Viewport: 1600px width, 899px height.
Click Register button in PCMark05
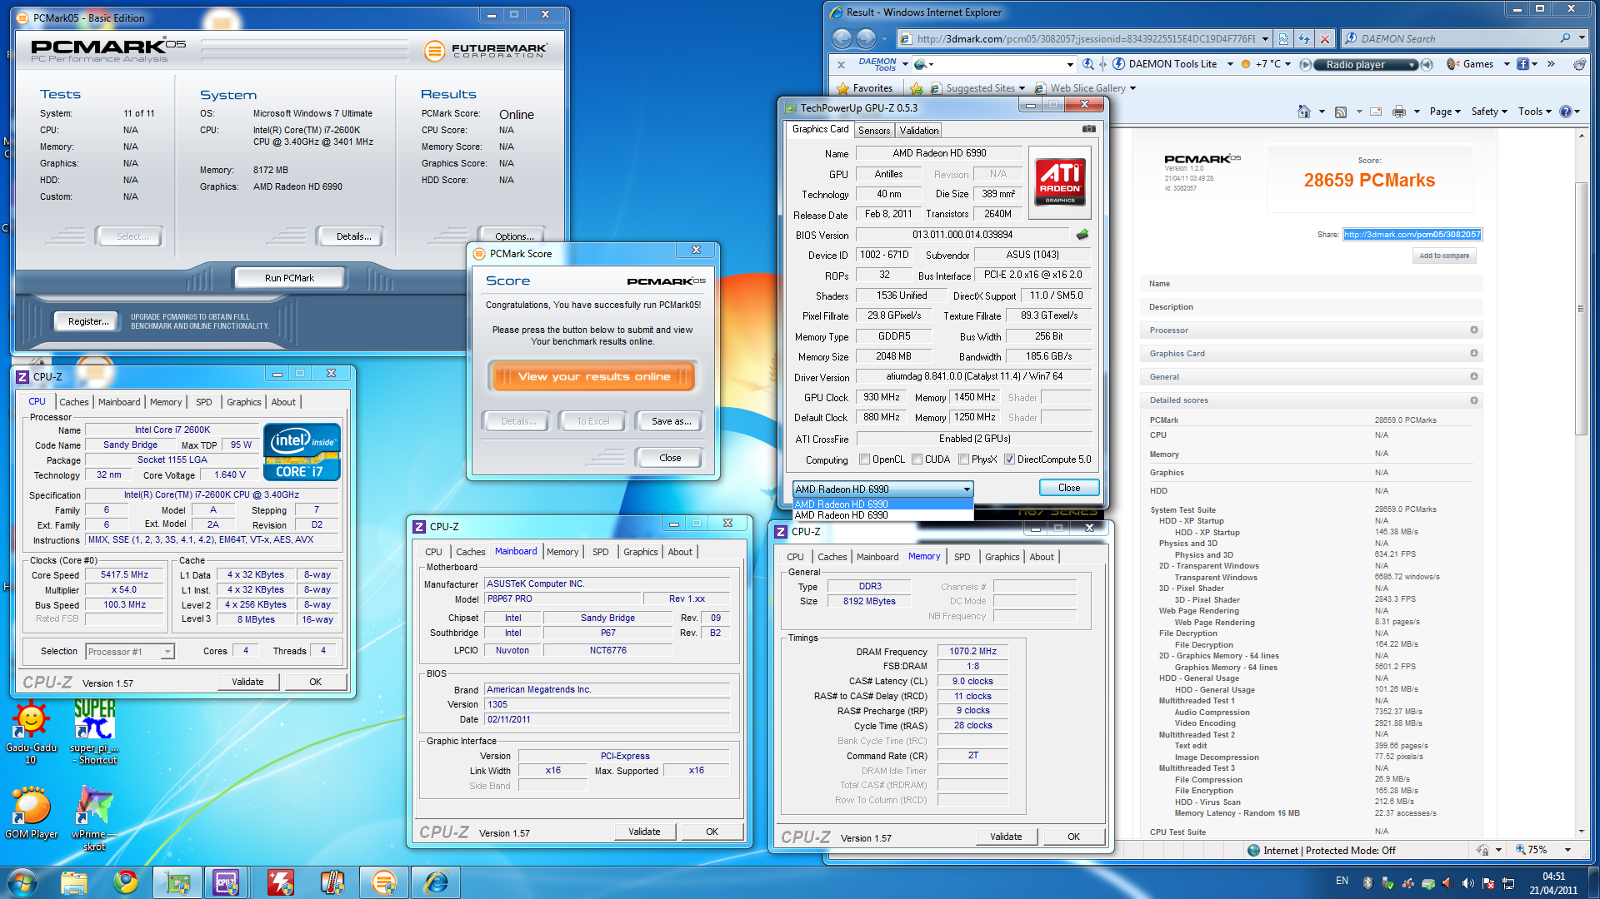tap(88, 322)
